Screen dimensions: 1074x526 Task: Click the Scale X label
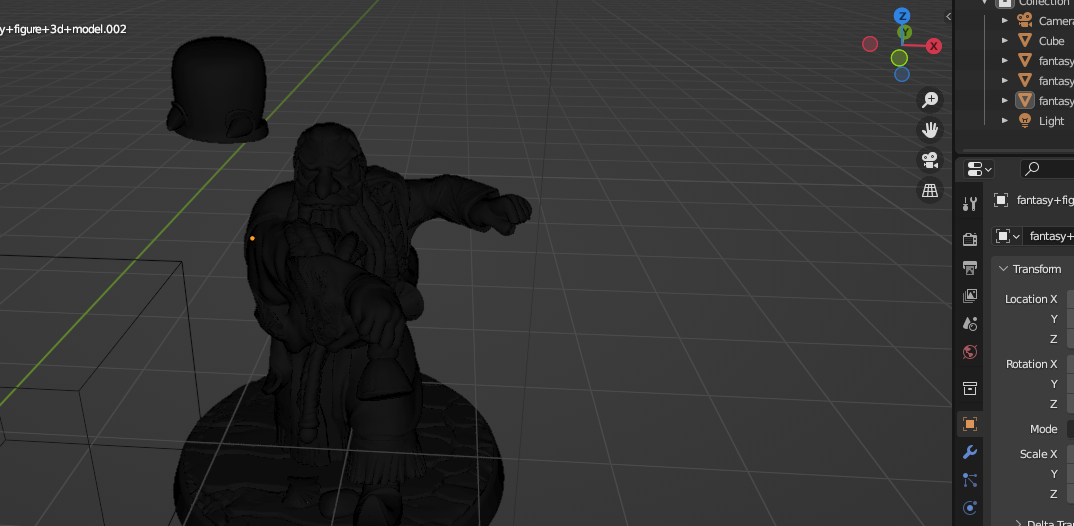coord(1038,454)
